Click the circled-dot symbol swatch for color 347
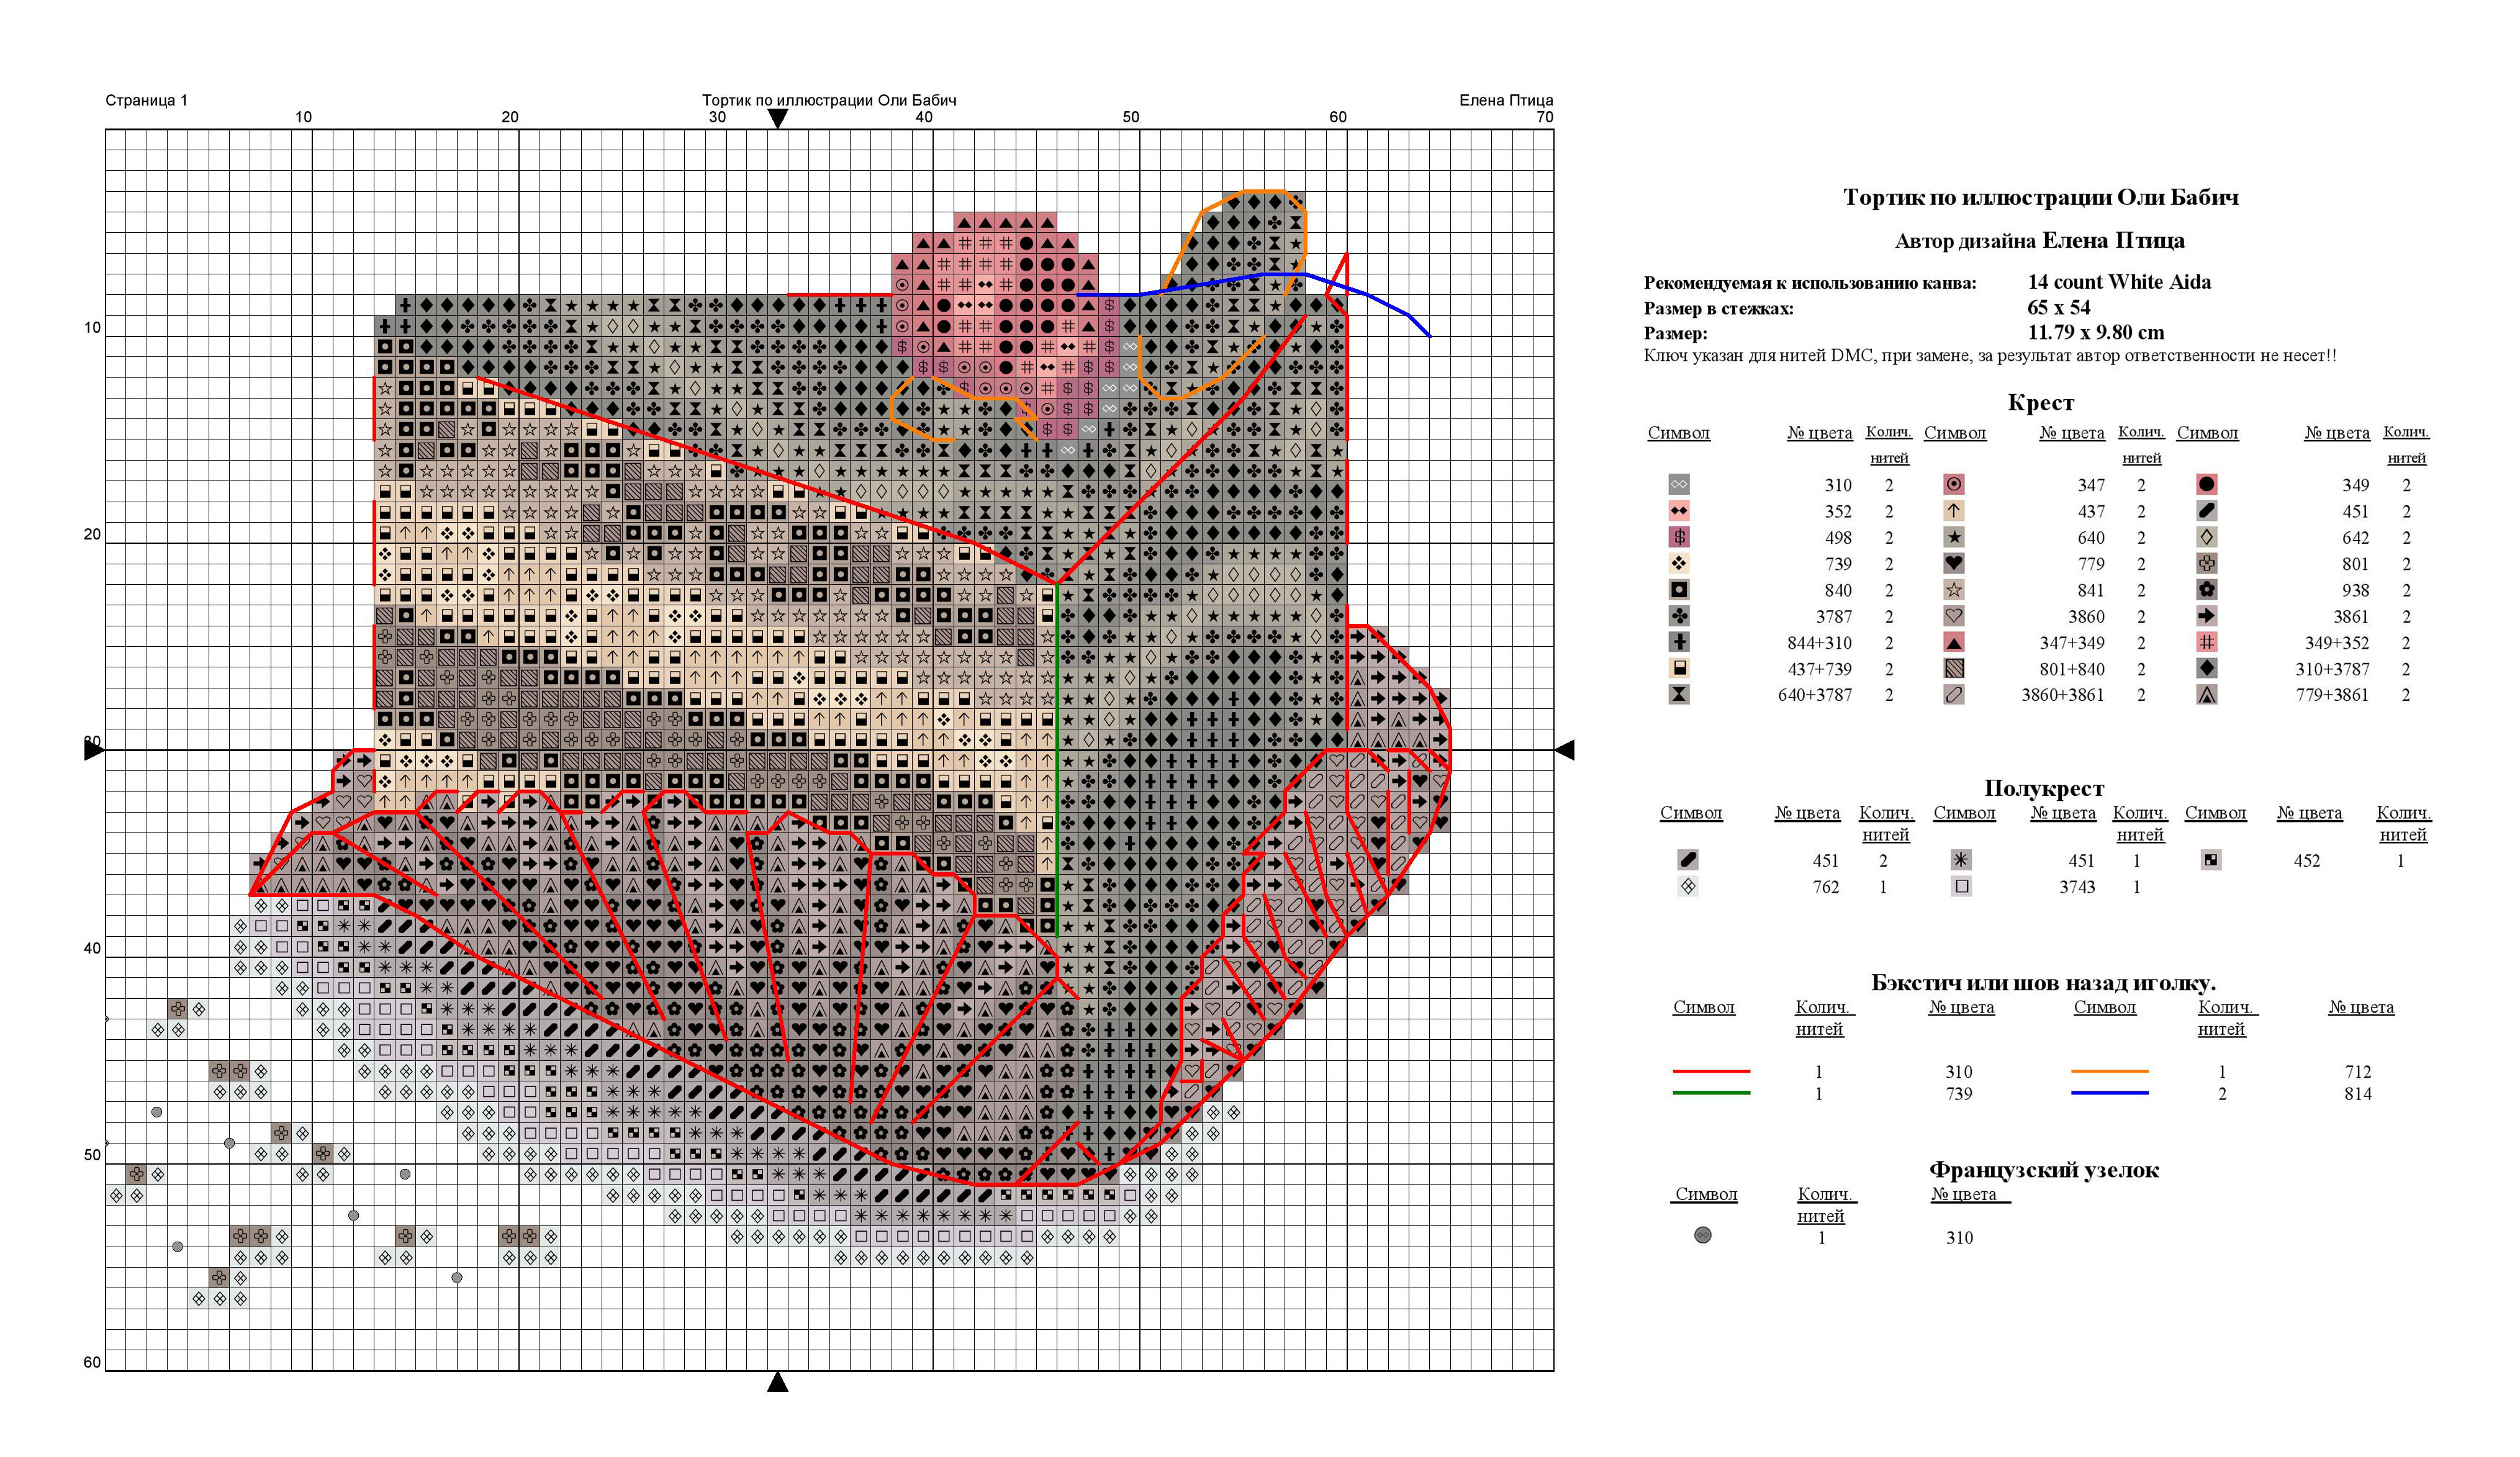2520x1457 pixels. coord(1953,484)
